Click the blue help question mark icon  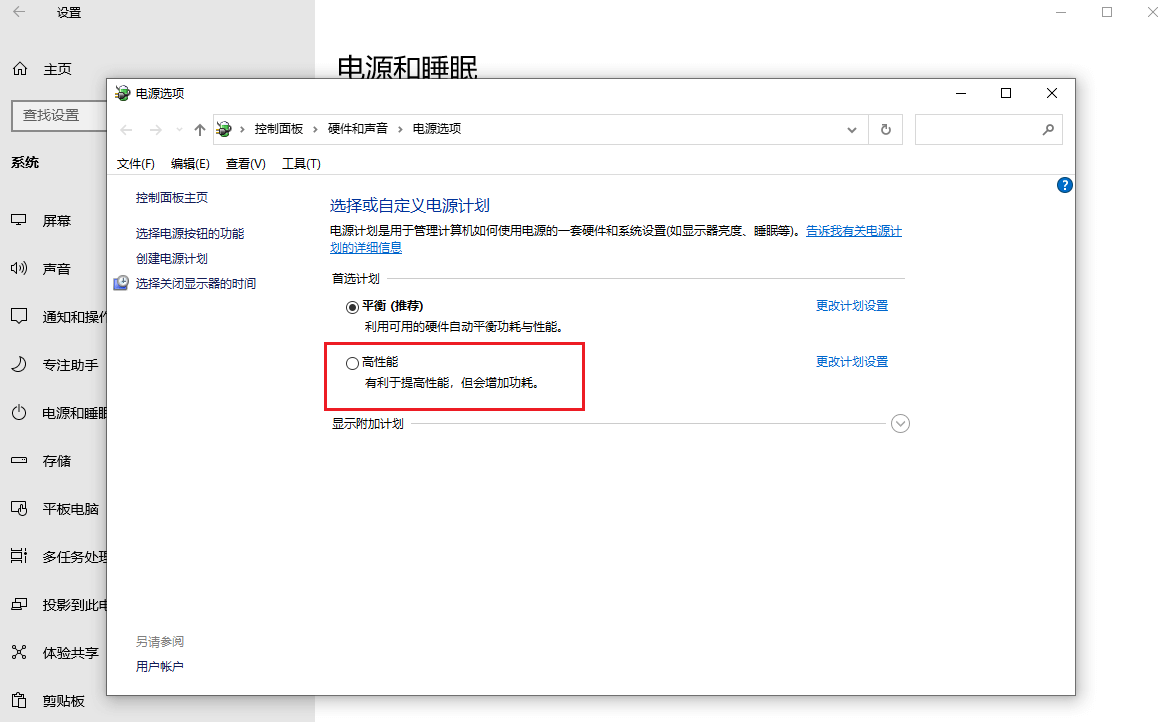1064,184
